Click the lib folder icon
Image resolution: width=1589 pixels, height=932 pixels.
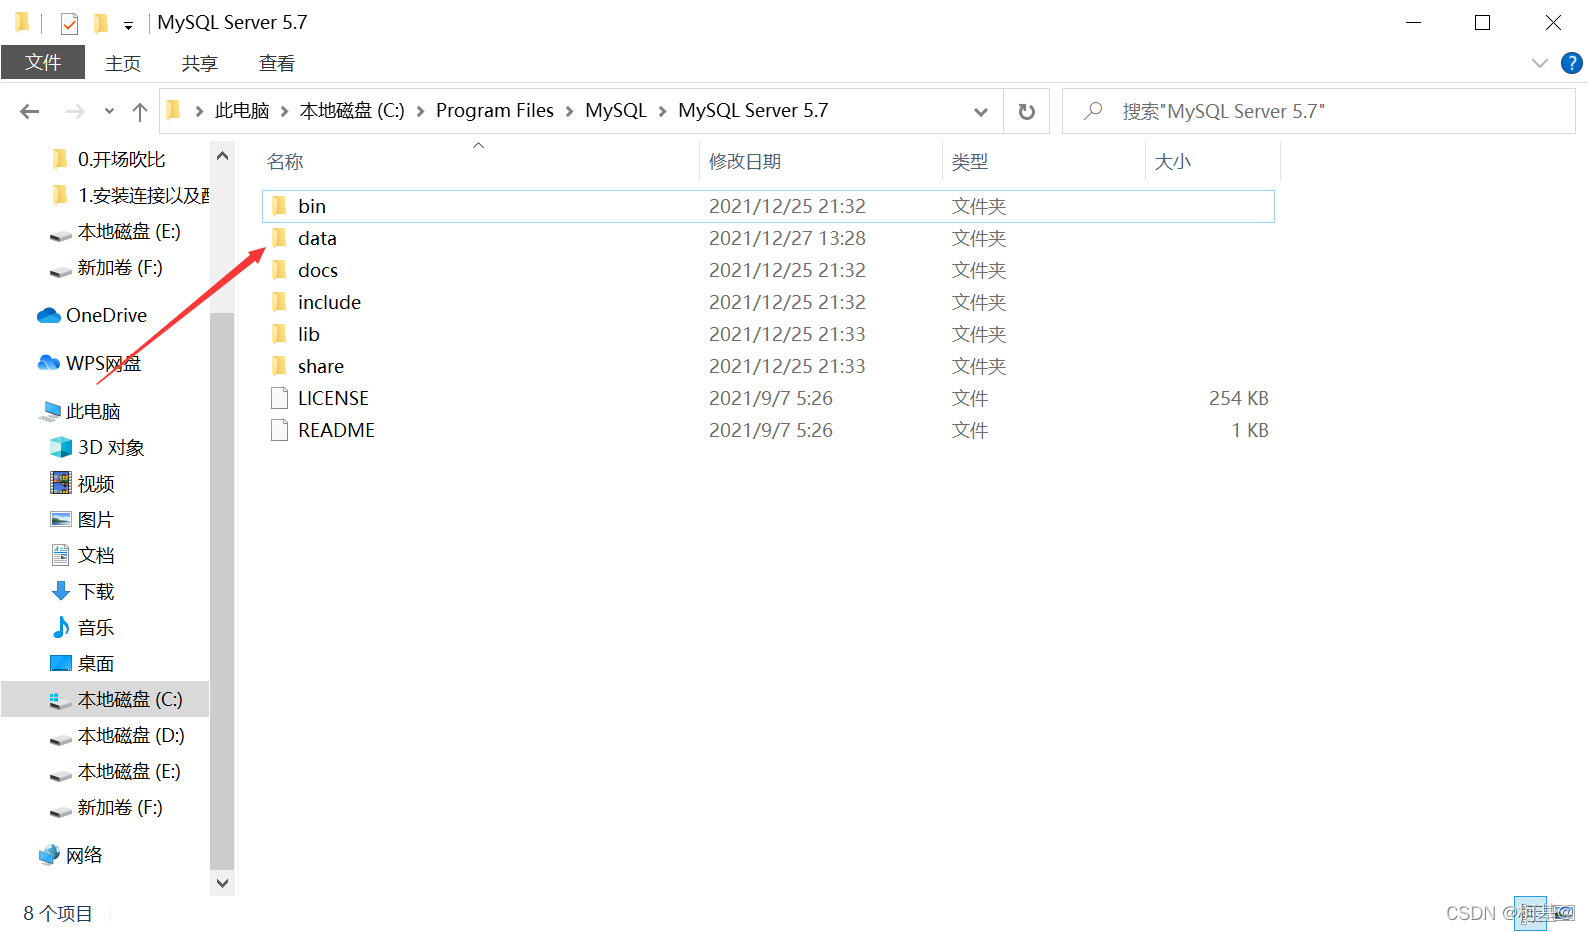(279, 334)
